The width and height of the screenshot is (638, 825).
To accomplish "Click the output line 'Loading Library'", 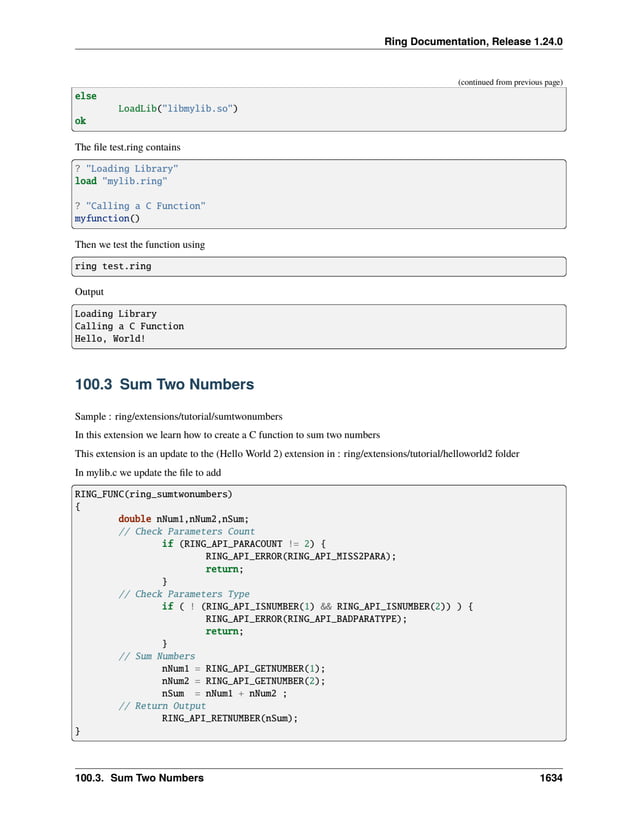I will click(x=116, y=314).
